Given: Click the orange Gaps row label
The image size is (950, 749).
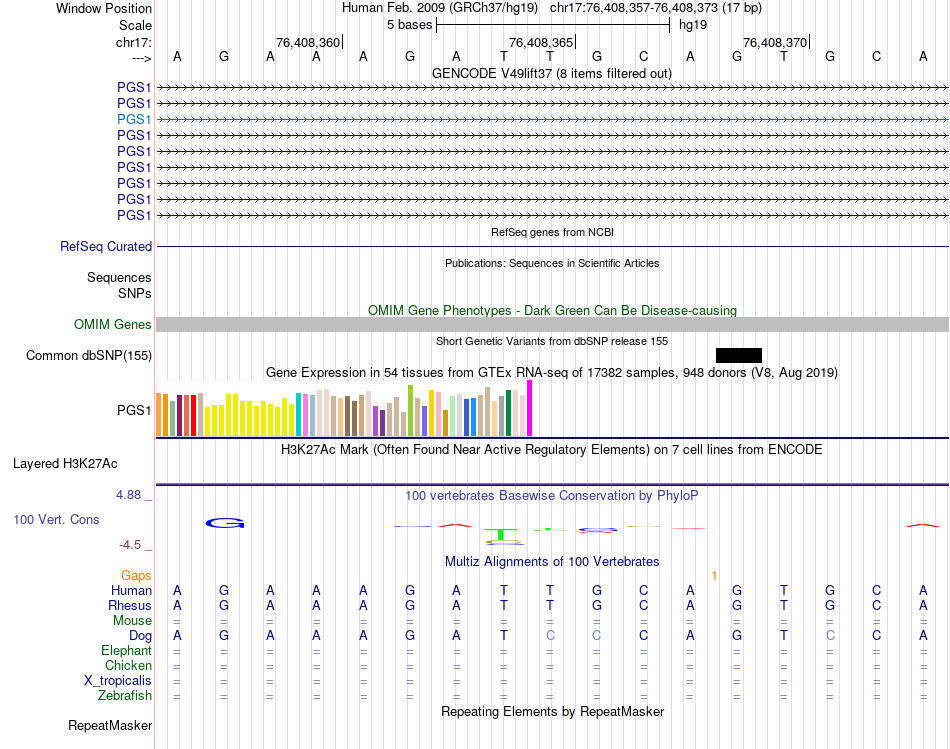Looking at the screenshot, I should point(136,575).
